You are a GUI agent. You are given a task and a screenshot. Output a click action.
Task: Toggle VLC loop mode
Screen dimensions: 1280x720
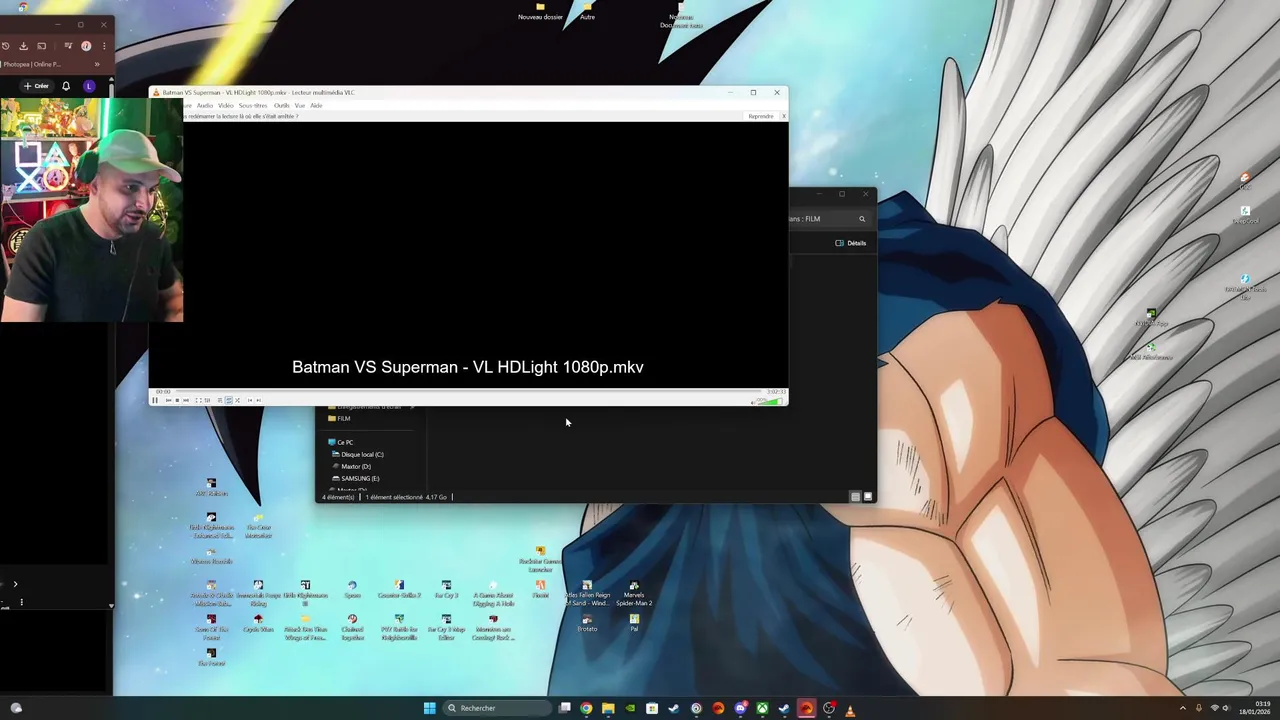pyautogui.click(x=229, y=400)
